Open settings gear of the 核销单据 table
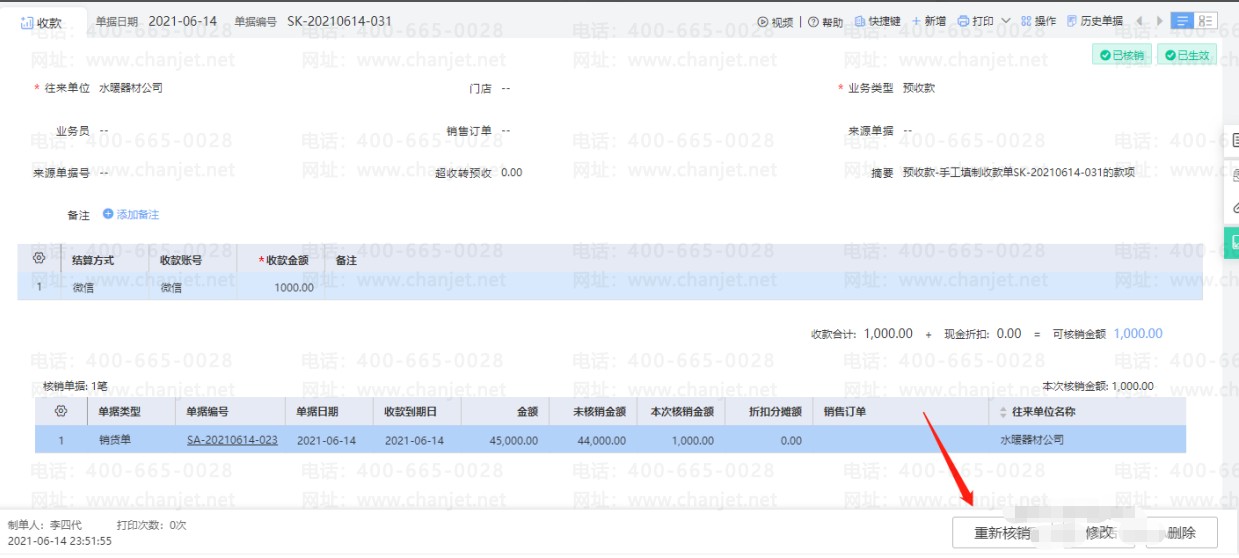Viewport: 1239px width, 558px height. [61, 411]
